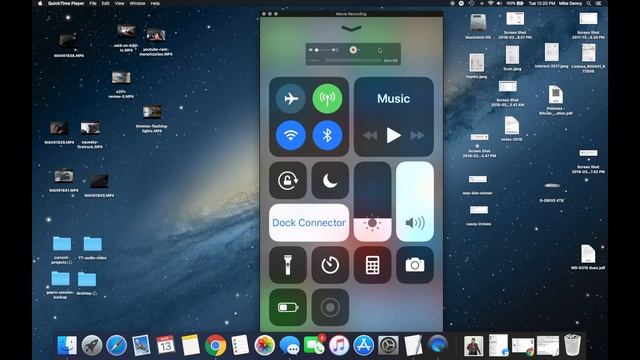Launch Google Chrome from the Dock
Screen dimensions: 640x360
[215, 345]
